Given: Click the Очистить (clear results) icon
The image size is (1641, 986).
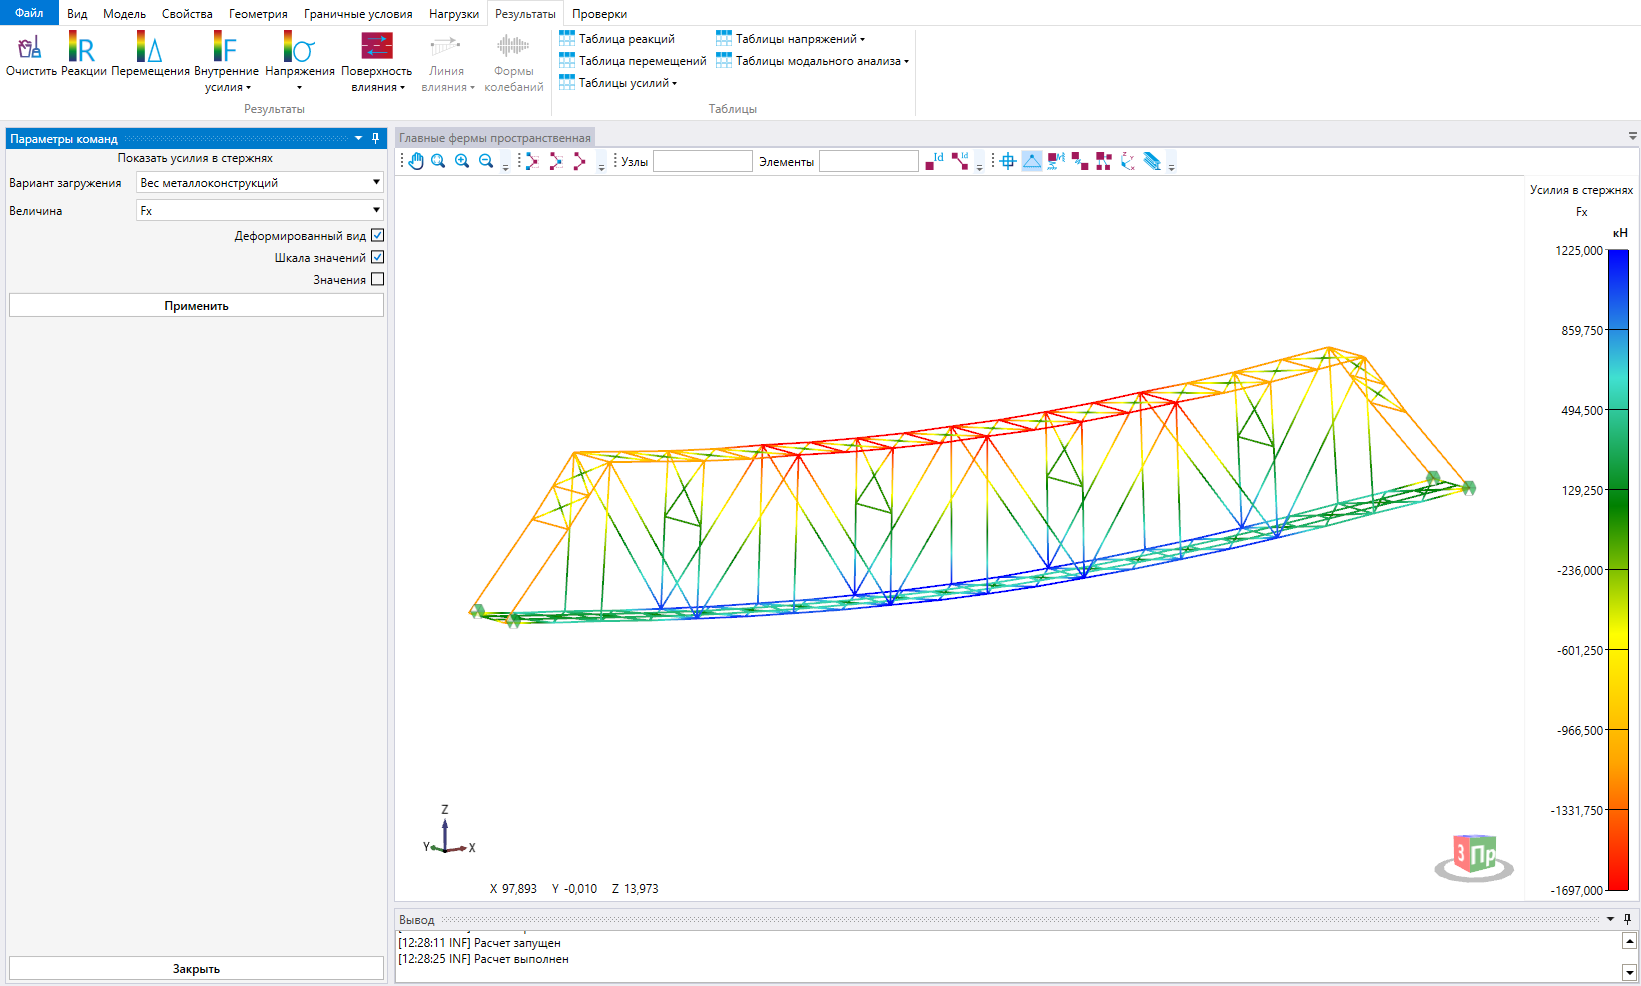Looking at the screenshot, I should [x=31, y=47].
